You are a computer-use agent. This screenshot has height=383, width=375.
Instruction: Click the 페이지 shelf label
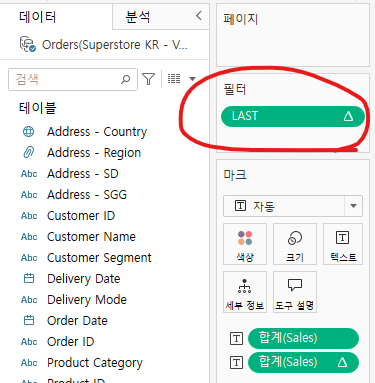click(x=241, y=19)
